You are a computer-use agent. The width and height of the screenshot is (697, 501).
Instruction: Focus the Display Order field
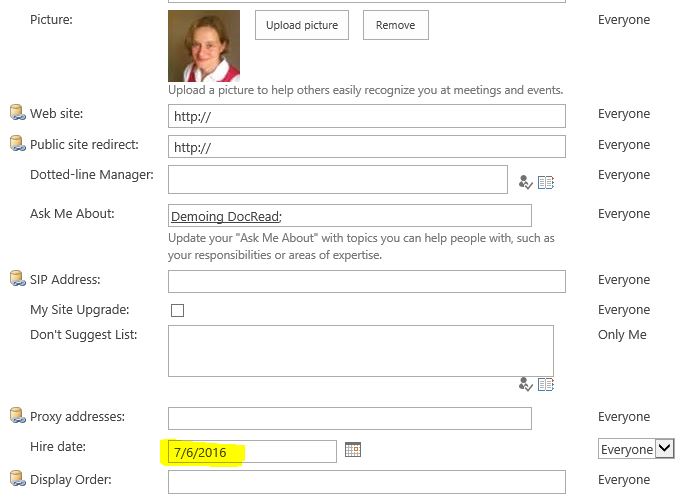pos(367,482)
